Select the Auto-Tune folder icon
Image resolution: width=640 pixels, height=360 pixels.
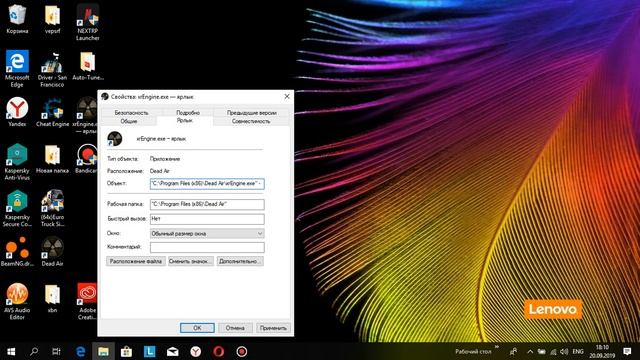pyautogui.click(x=87, y=65)
